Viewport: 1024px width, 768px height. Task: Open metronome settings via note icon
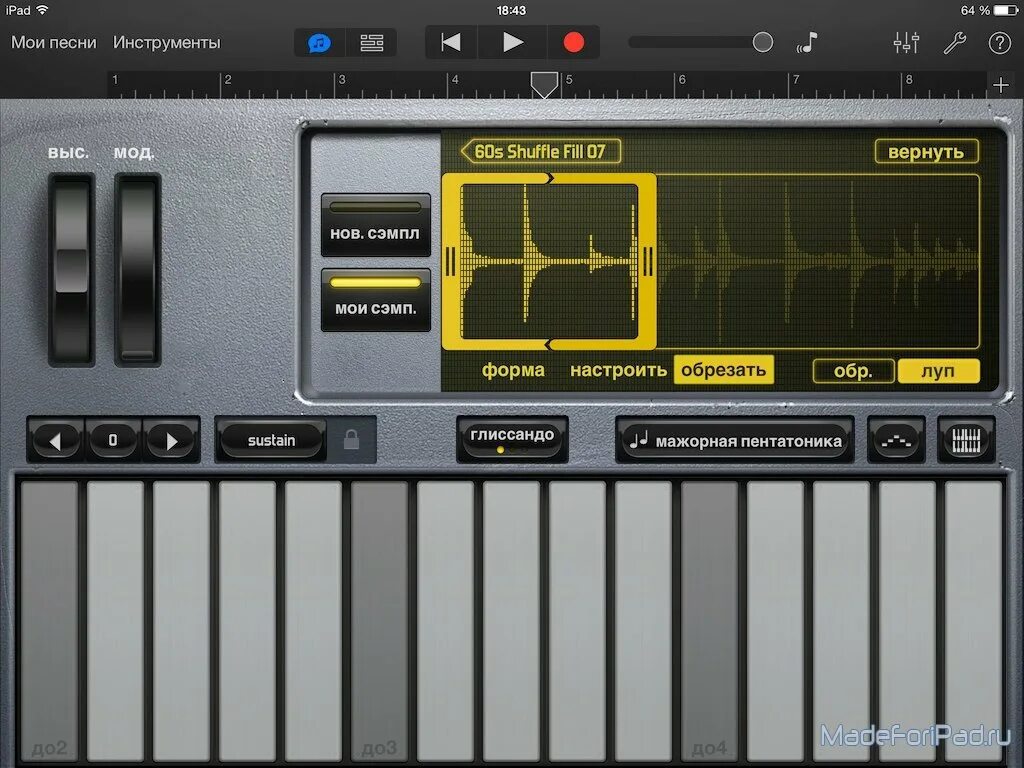coord(807,42)
